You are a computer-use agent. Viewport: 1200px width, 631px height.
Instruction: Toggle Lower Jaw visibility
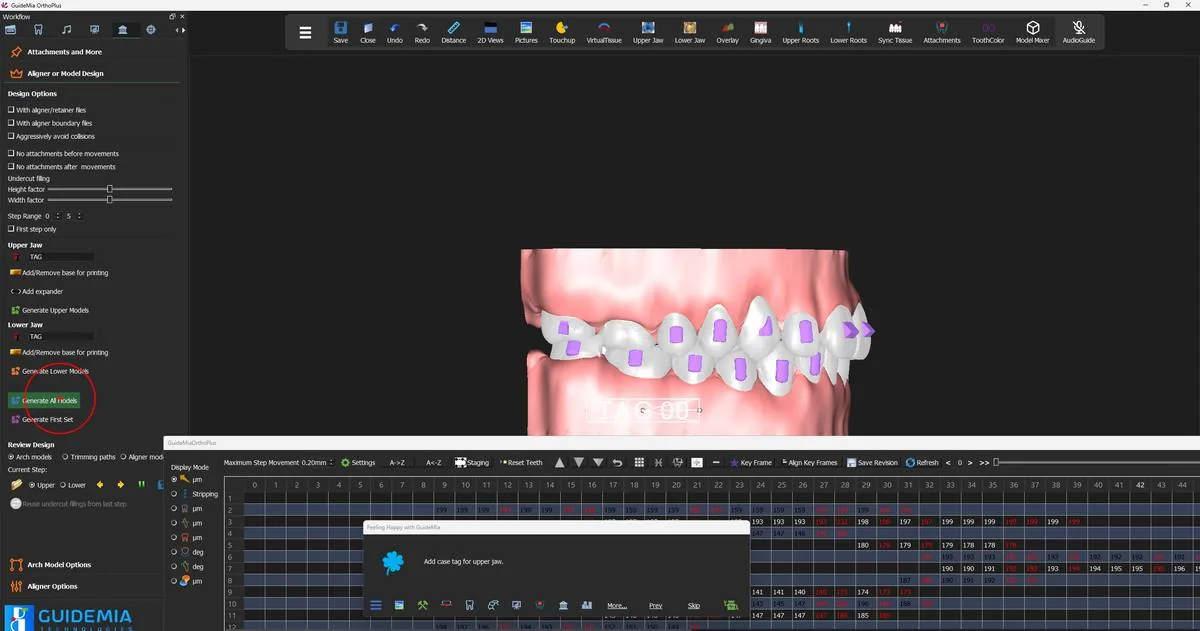click(690, 32)
